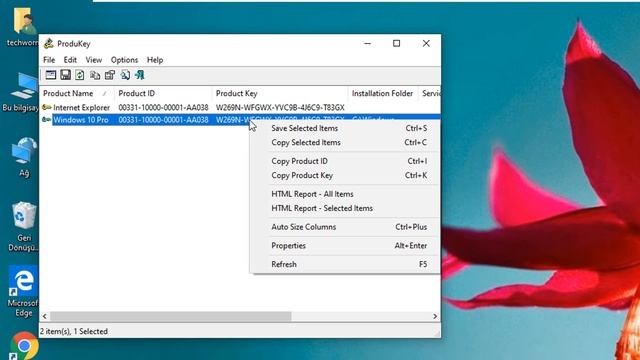The width and height of the screenshot is (640, 360).
Task: Select the Geri Dönüşüm recycle bin icon
Action: point(24,227)
